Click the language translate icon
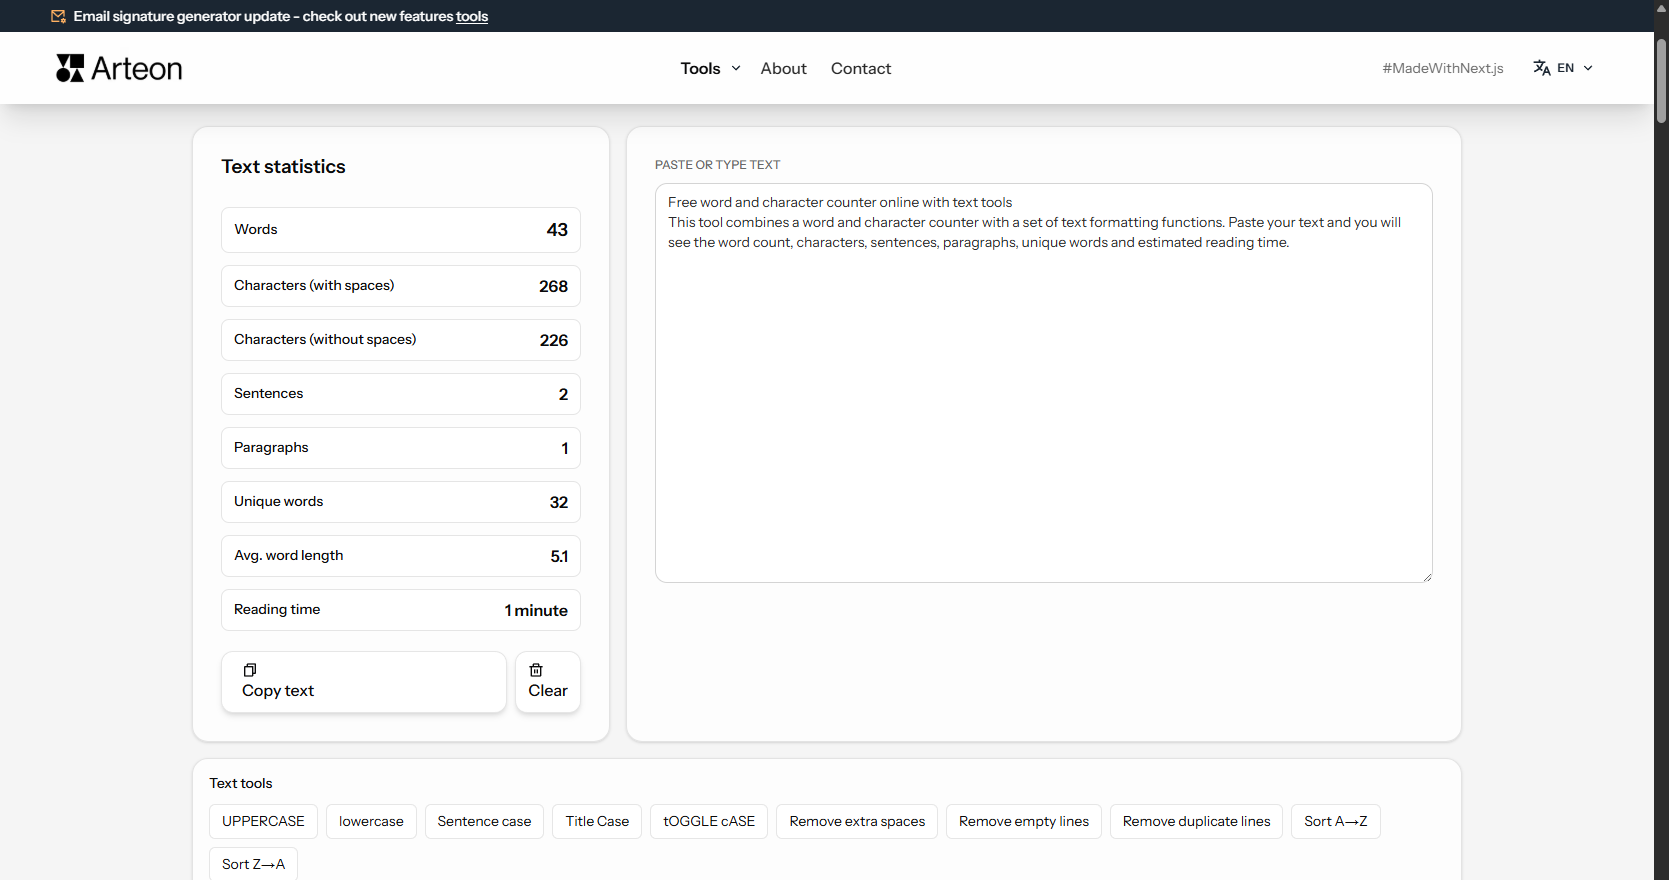Image resolution: width=1669 pixels, height=880 pixels. point(1542,68)
